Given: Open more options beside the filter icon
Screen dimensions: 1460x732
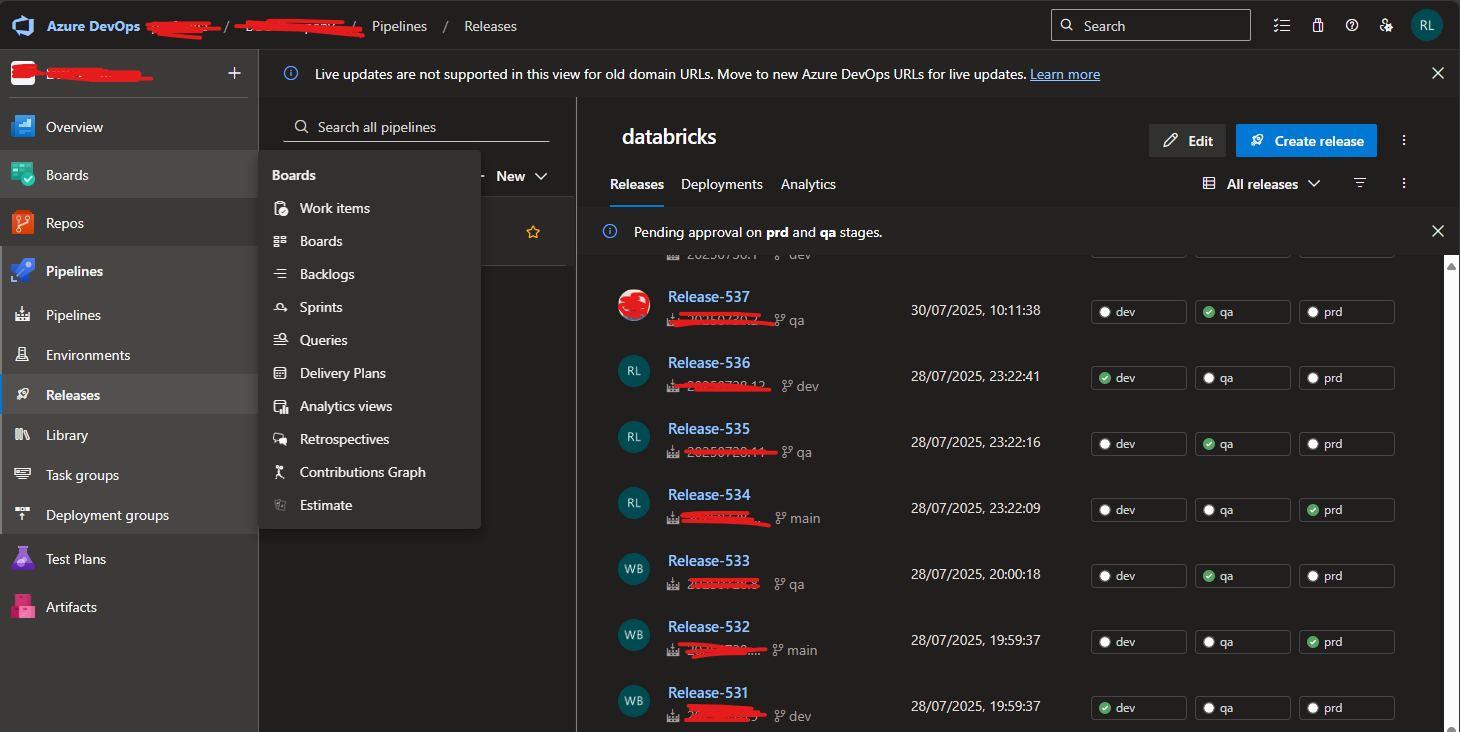Looking at the screenshot, I should click(1404, 184).
